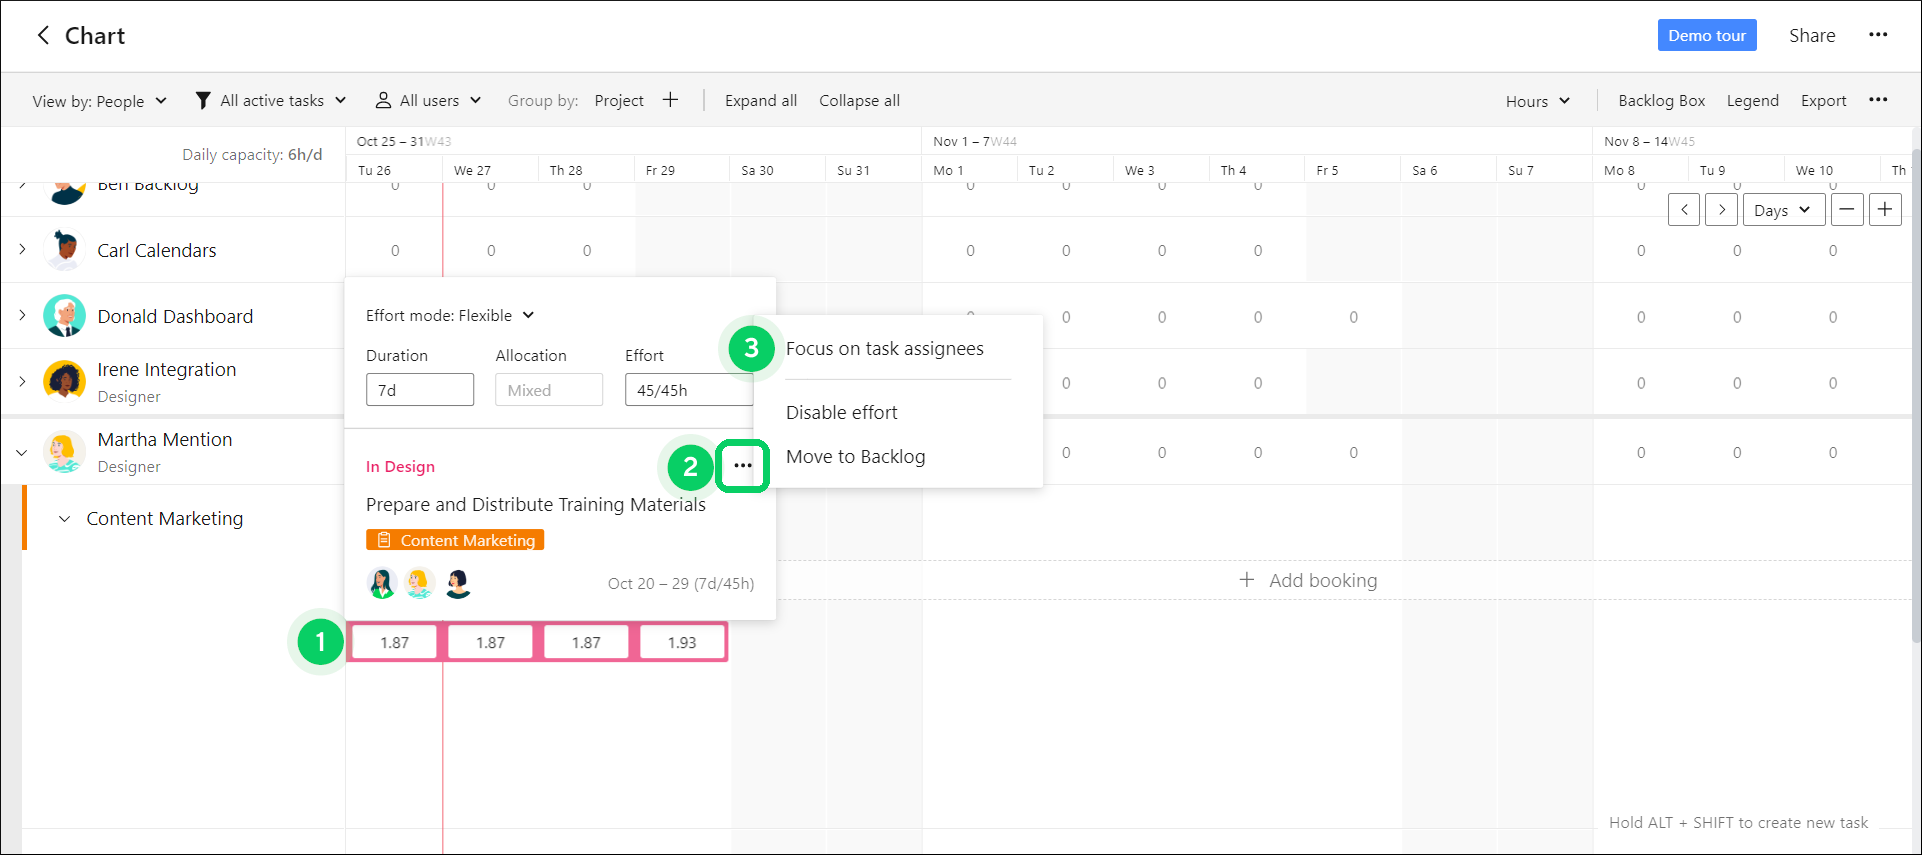Click task title Prepare and Distribute Training Materials

536,504
